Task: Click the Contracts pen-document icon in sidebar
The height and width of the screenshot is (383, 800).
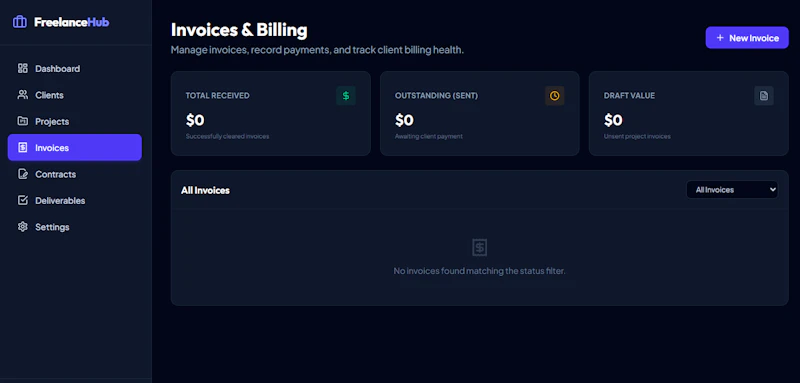Action: [22, 174]
